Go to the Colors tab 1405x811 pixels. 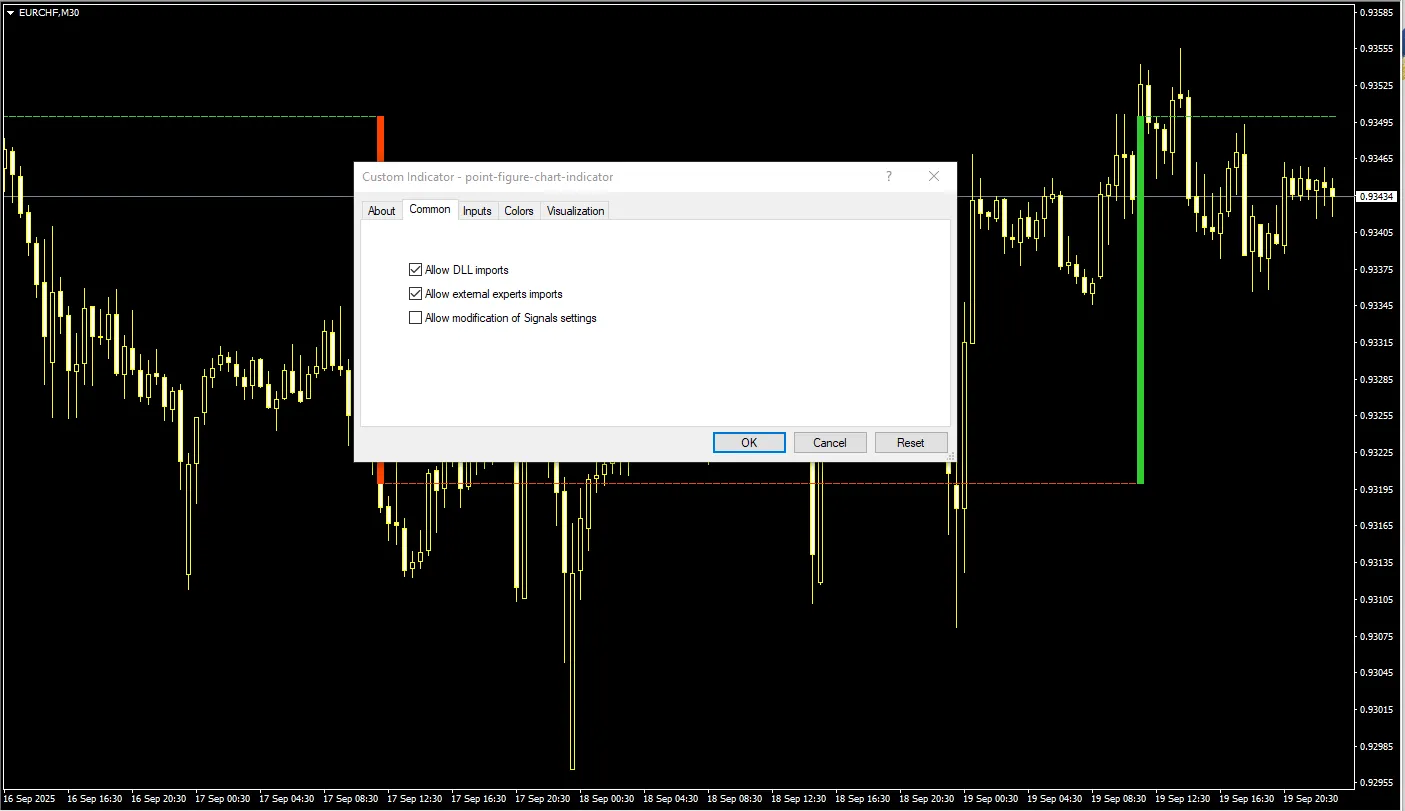[x=519, y=211]
